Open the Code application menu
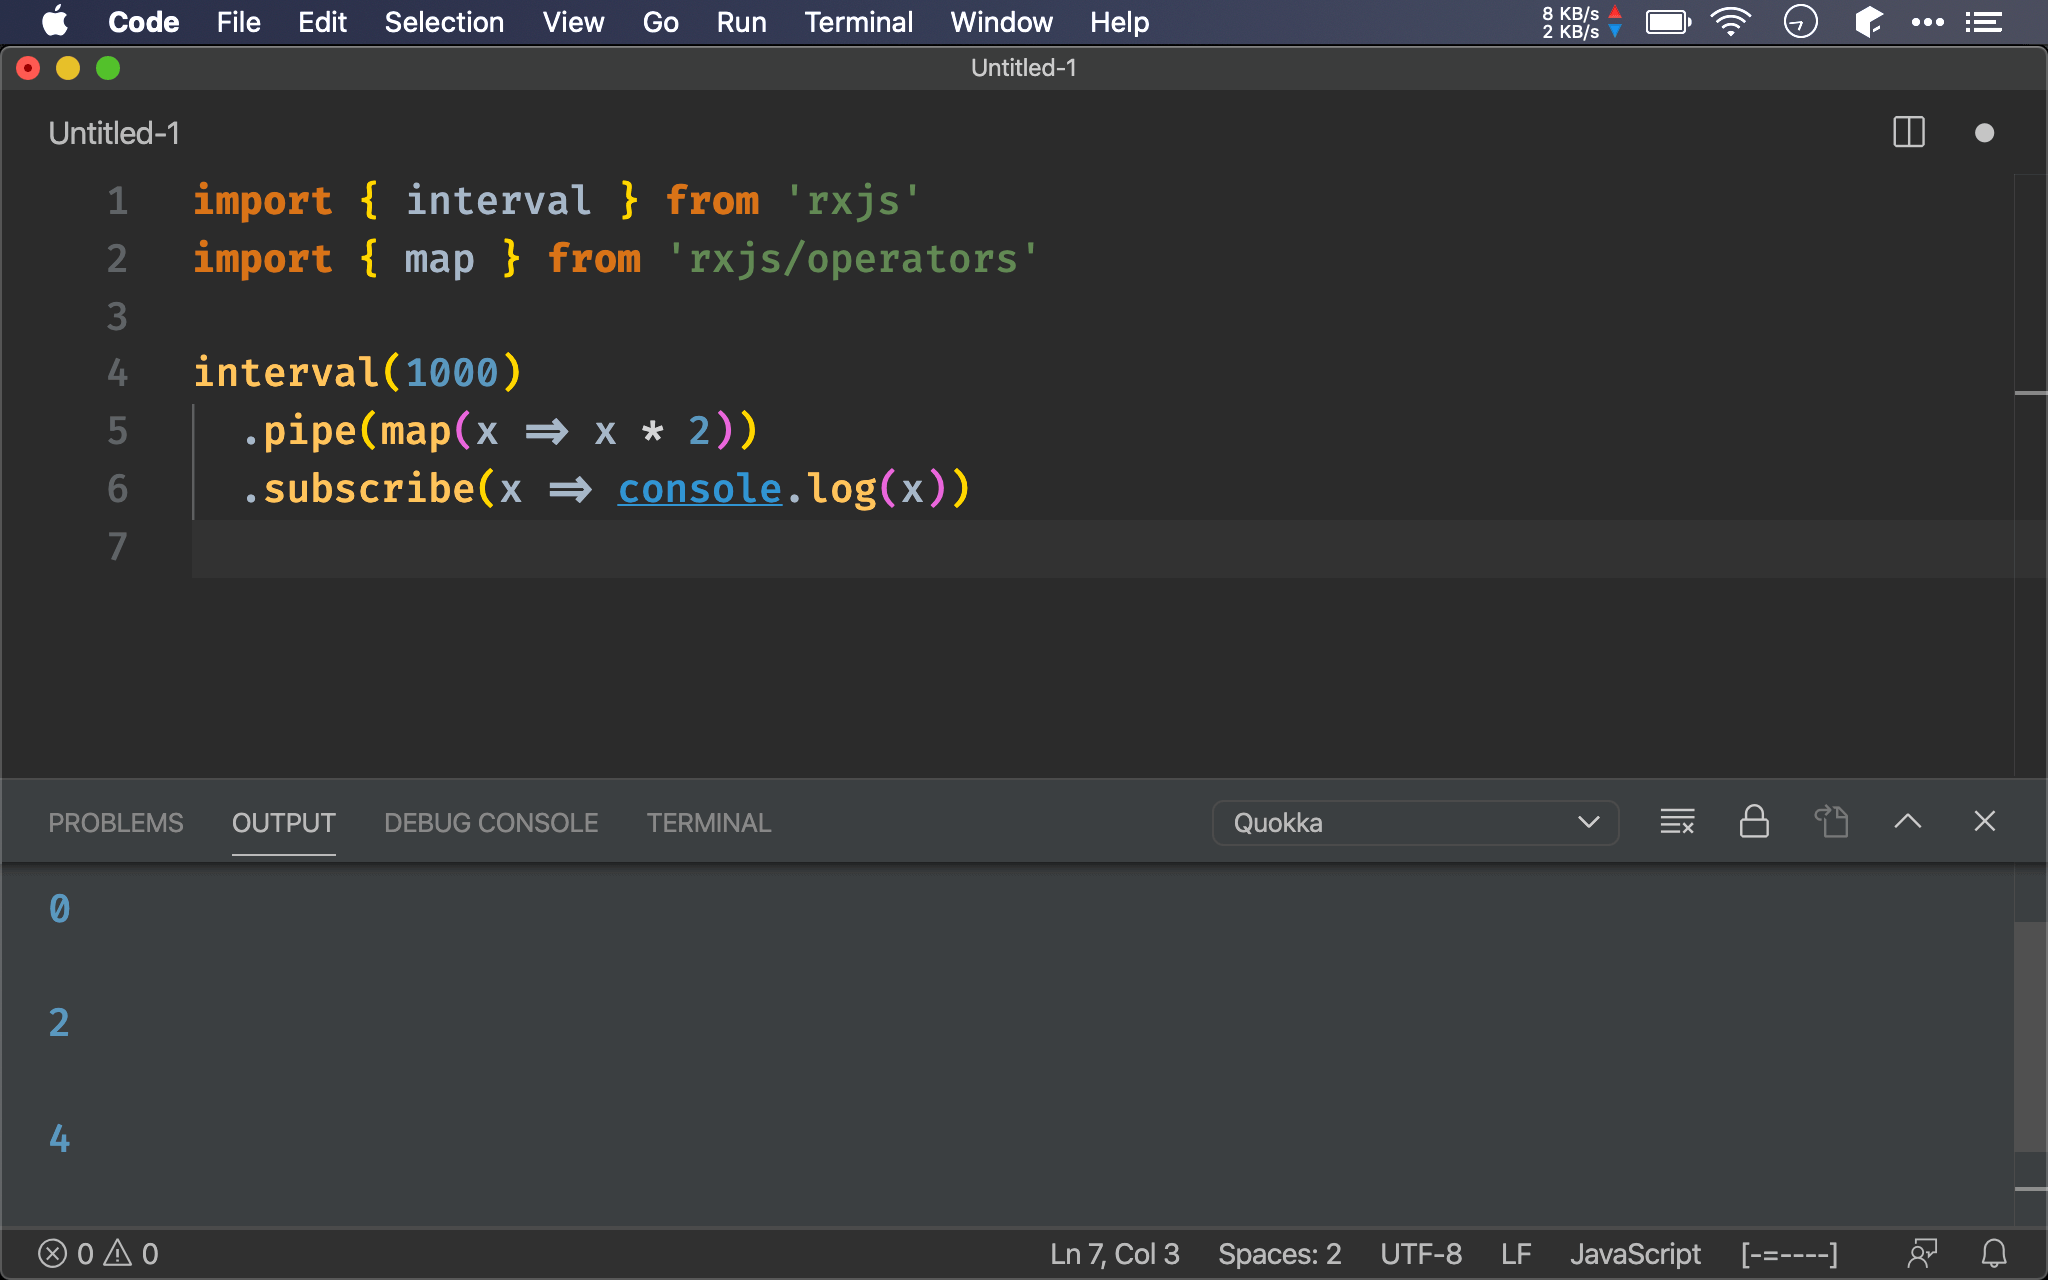The image size is (2048, 1280). pyautogui.click(x=143, y=22)
